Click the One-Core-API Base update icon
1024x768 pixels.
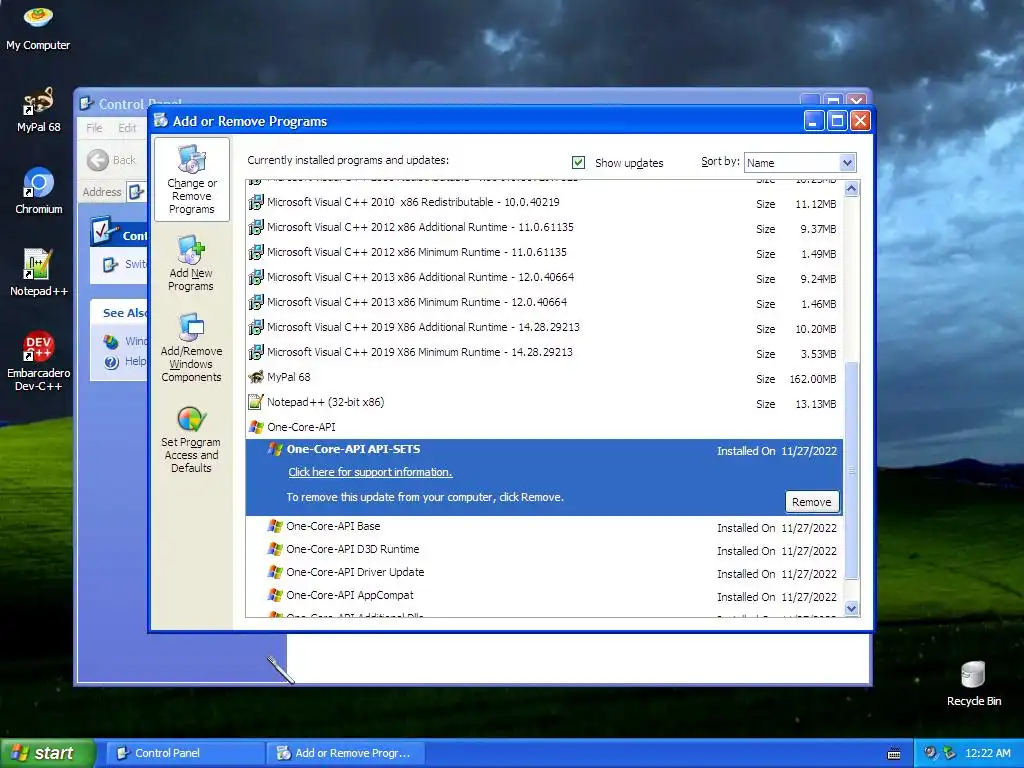(x=275, y=526)
